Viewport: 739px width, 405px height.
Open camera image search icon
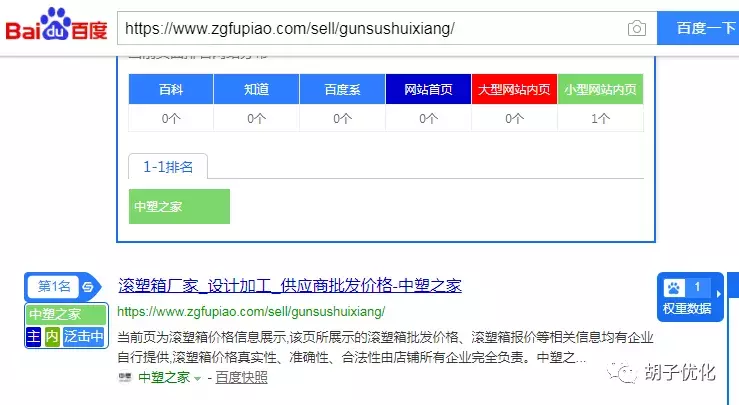tap(636, 28)
